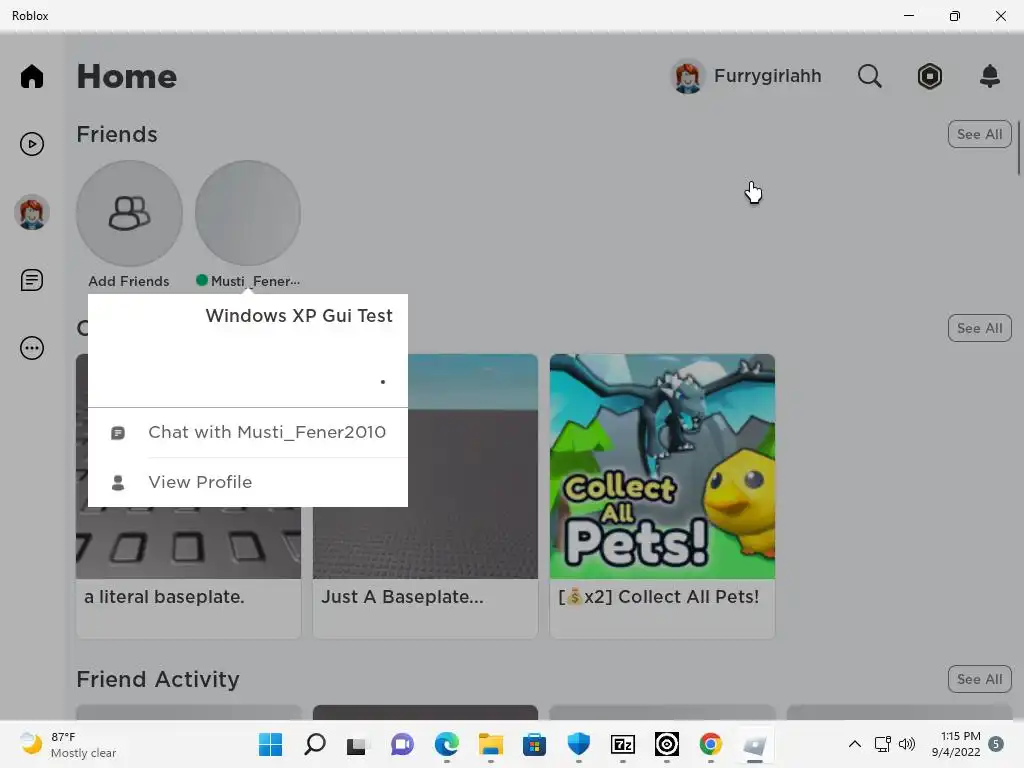
Task: Open Task View on the taskbar
Action: [x=358, y=744]
